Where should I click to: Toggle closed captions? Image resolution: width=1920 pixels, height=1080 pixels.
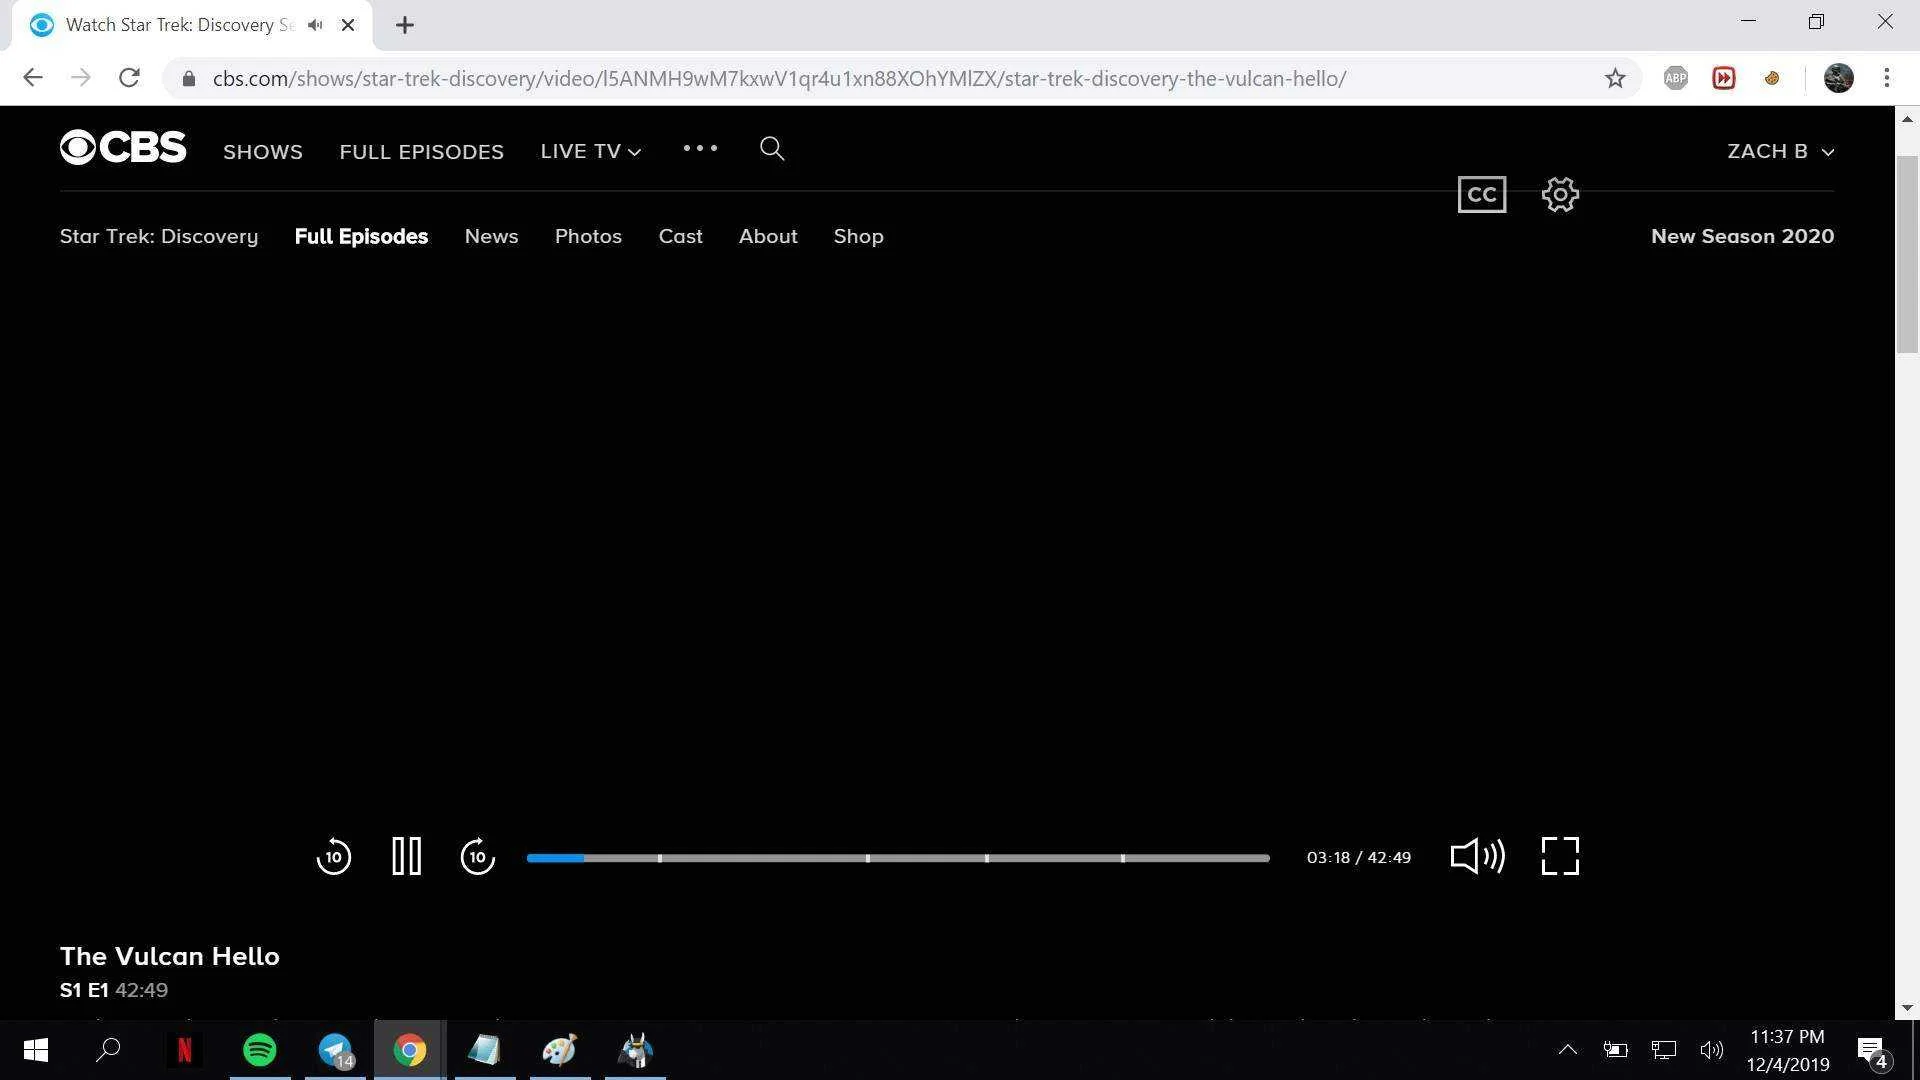click(x=1482, y=195)
